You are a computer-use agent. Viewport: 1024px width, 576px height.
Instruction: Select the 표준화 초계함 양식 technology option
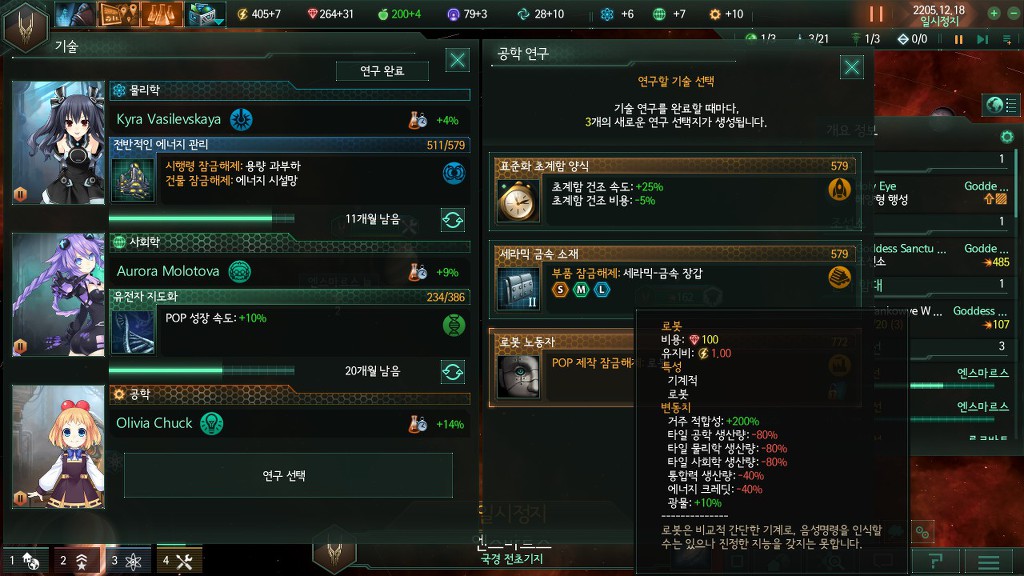click(x=675, y=192)
